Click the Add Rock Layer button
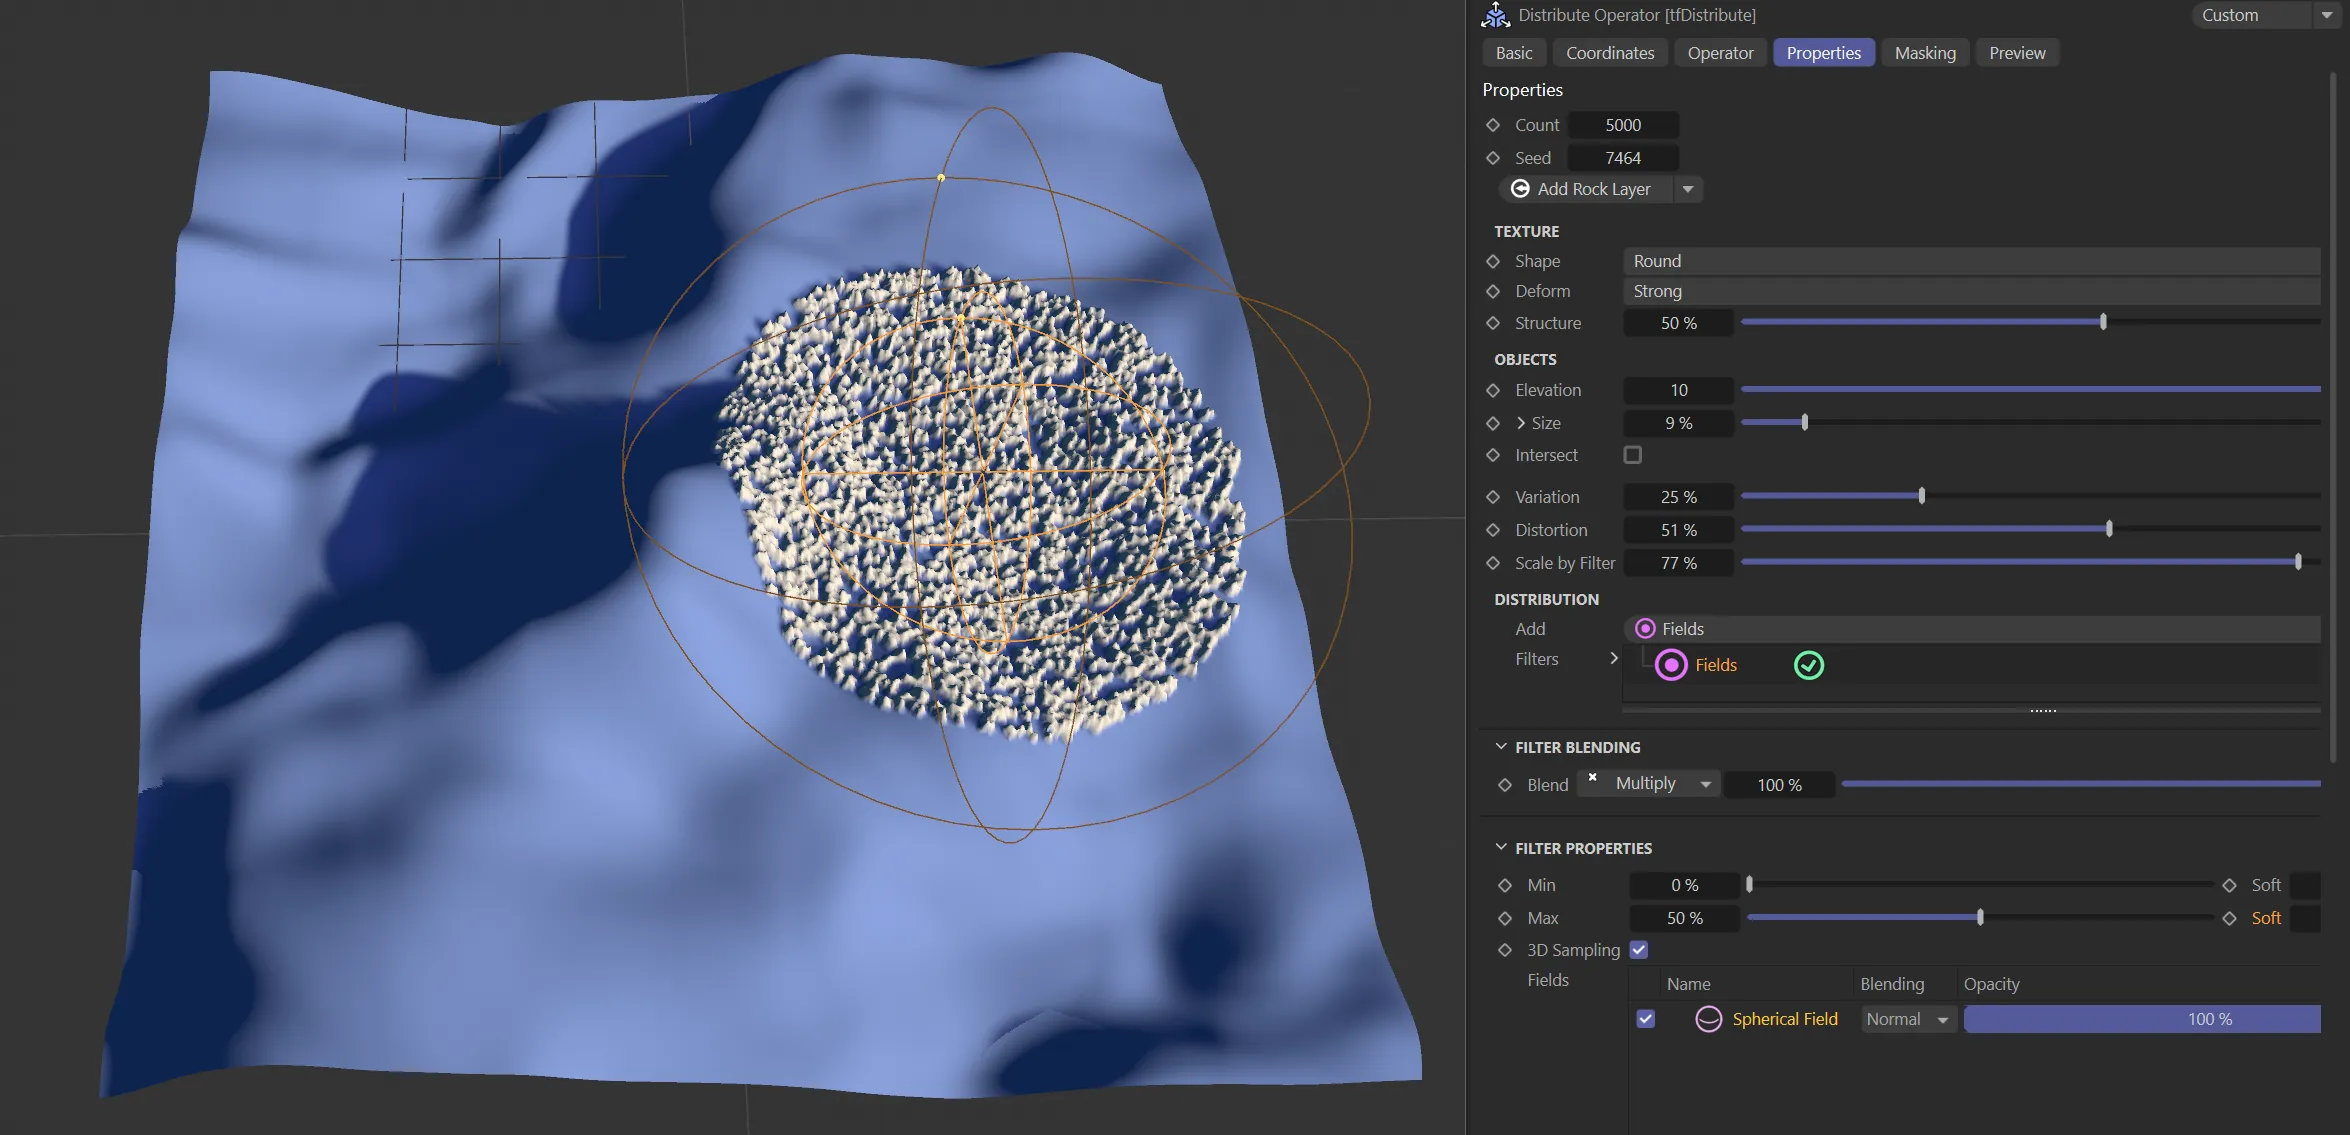Screen dimensions: 2350x1135 coord(1593,189)
